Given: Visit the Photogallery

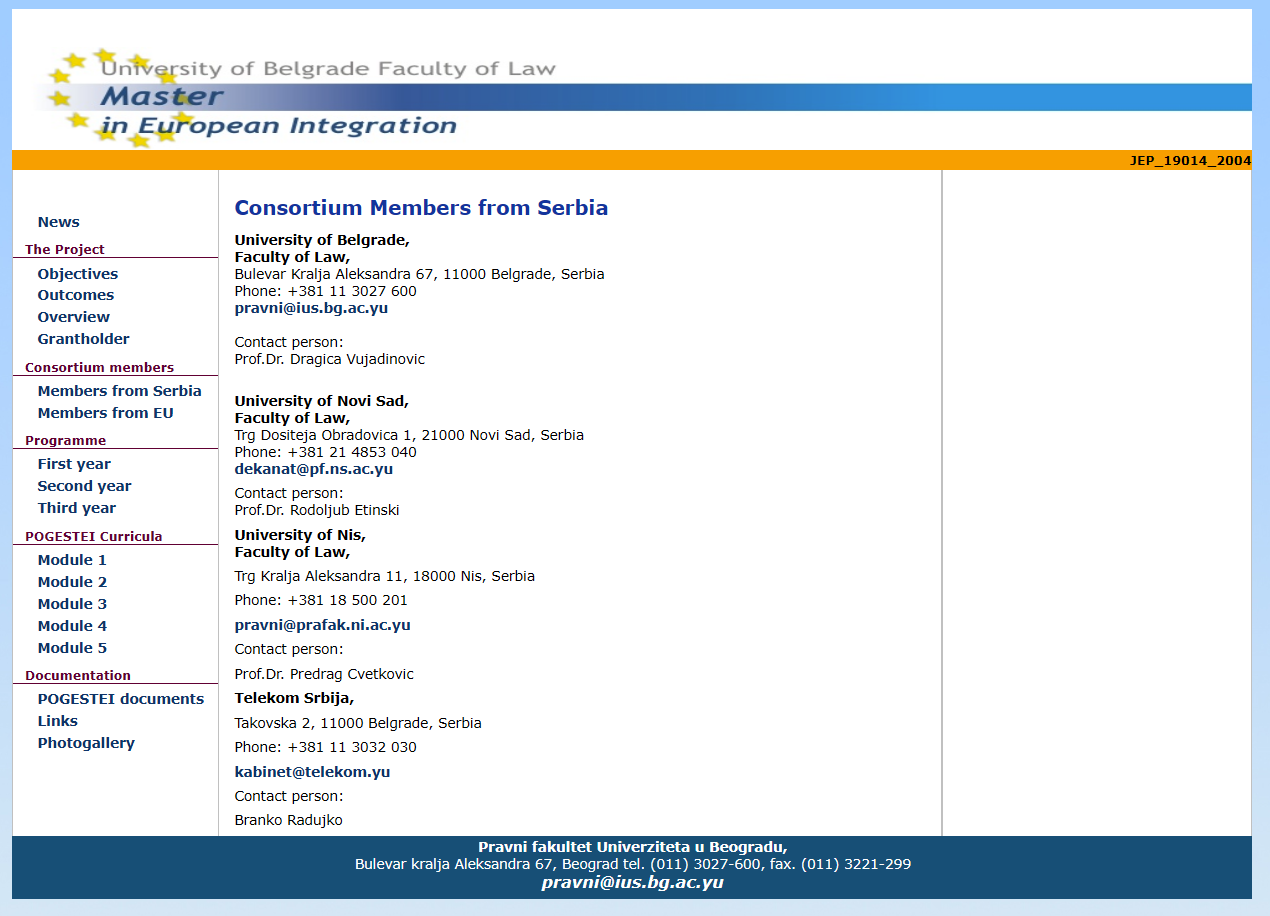Looking at the screenshot, I should click(x=86, y=743).
